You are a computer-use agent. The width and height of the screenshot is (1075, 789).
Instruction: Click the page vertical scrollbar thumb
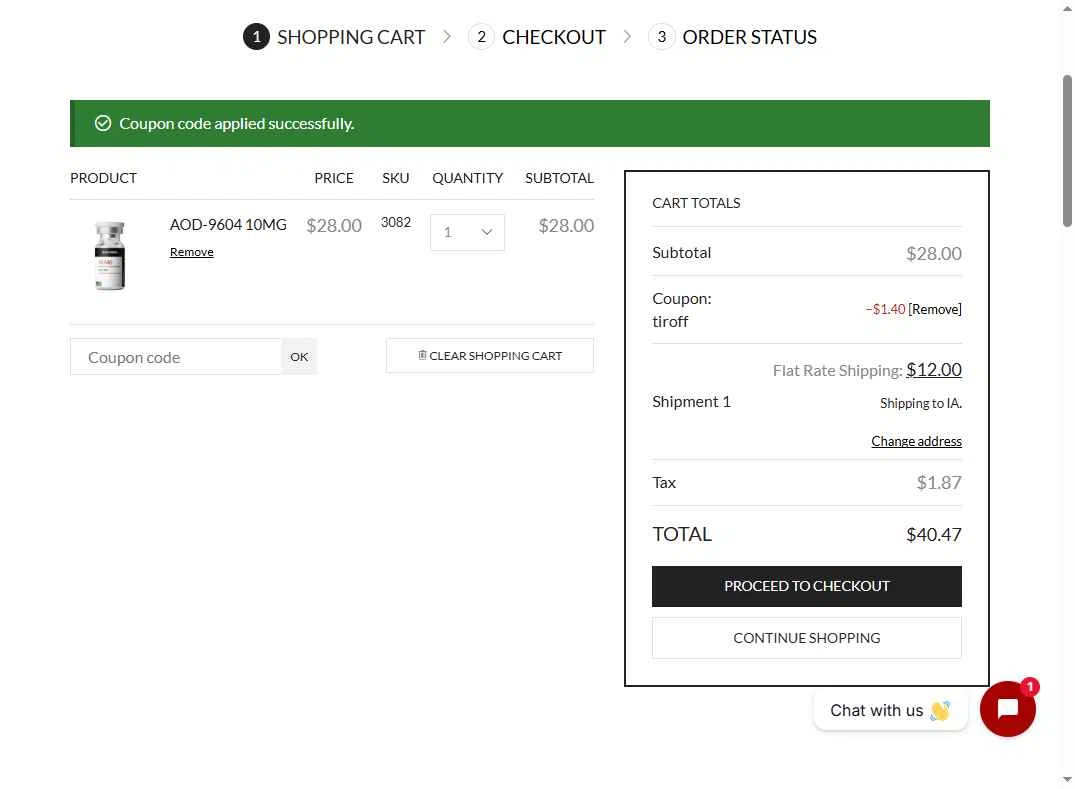click(1067, 151)
